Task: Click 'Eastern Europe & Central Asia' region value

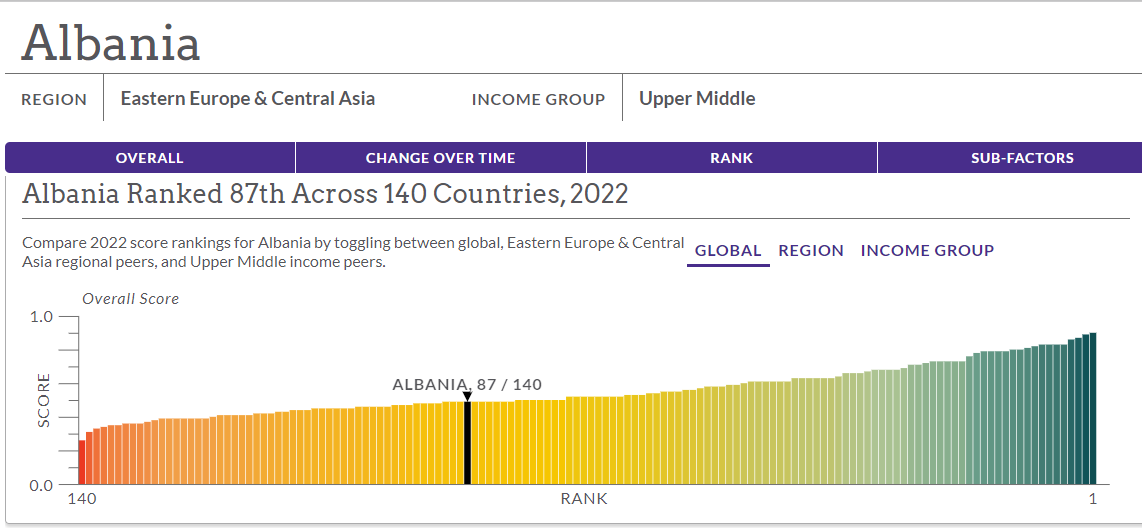Action: click(248, 98)
